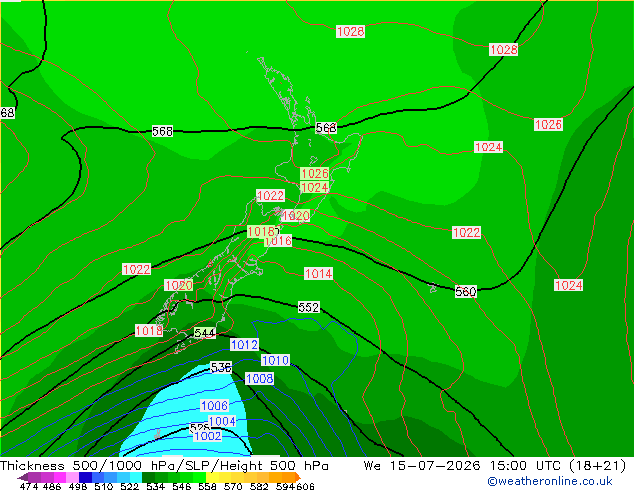The image size is (634, 490).
Task: Select the blue 1012 pressure label
Action: (245, 344)
